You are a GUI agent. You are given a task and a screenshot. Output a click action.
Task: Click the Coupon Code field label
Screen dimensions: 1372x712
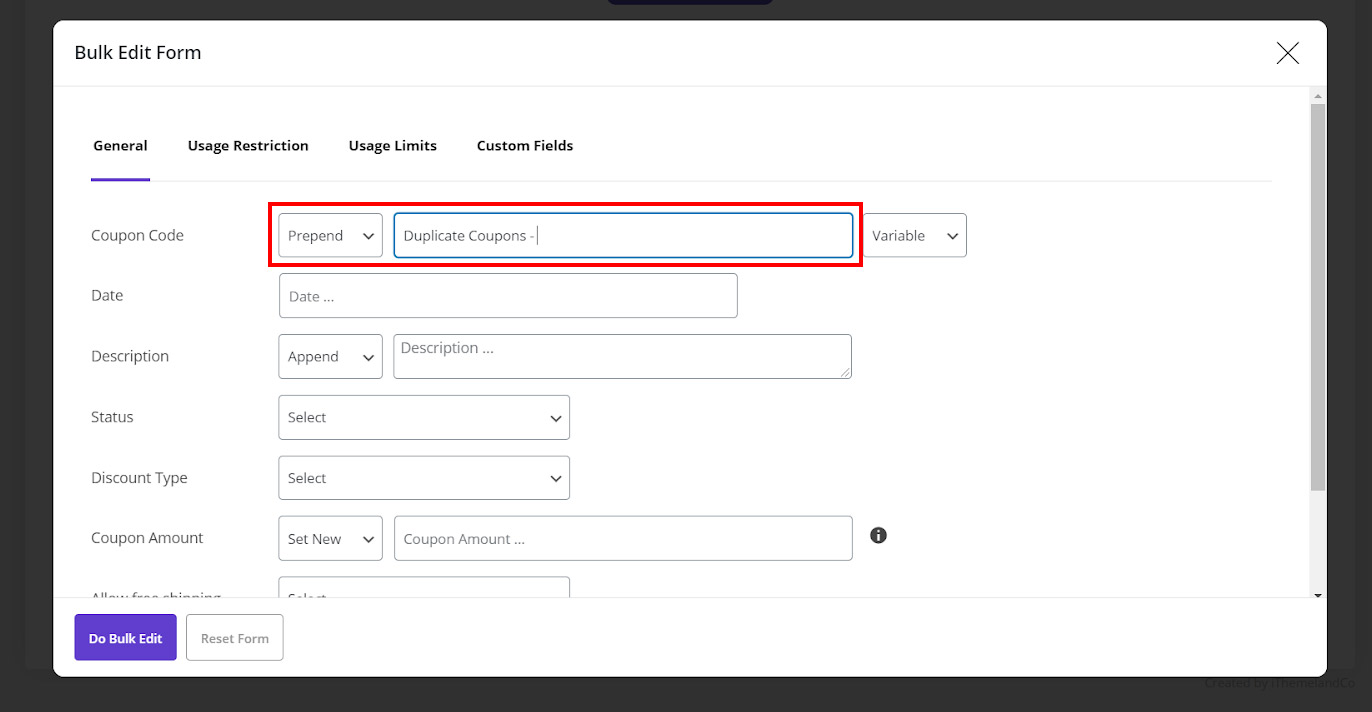click(x=137, y=236)
